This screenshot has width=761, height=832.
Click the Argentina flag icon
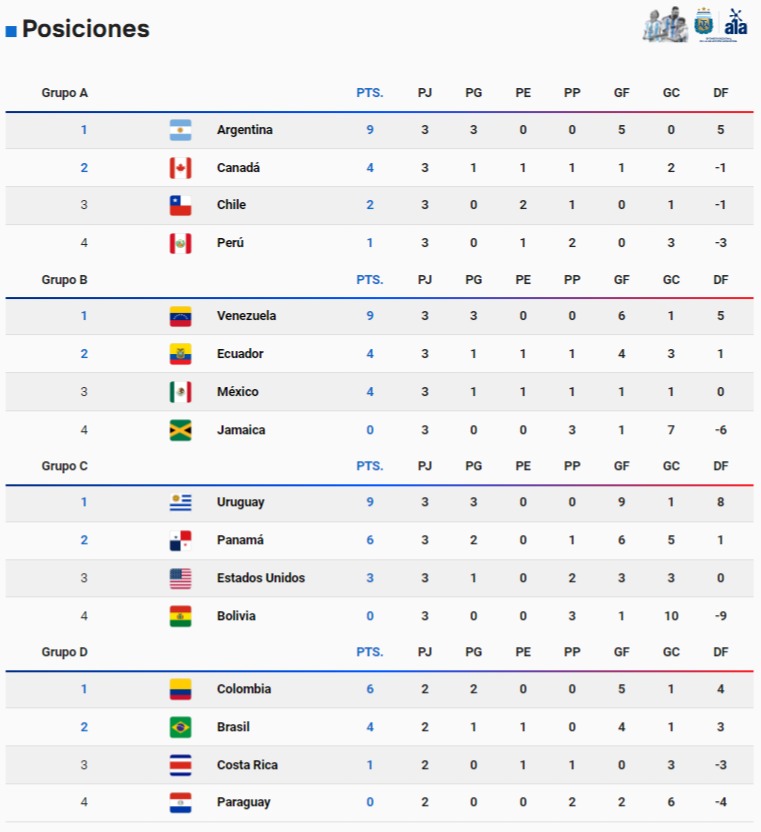click(x=180, y=130)
